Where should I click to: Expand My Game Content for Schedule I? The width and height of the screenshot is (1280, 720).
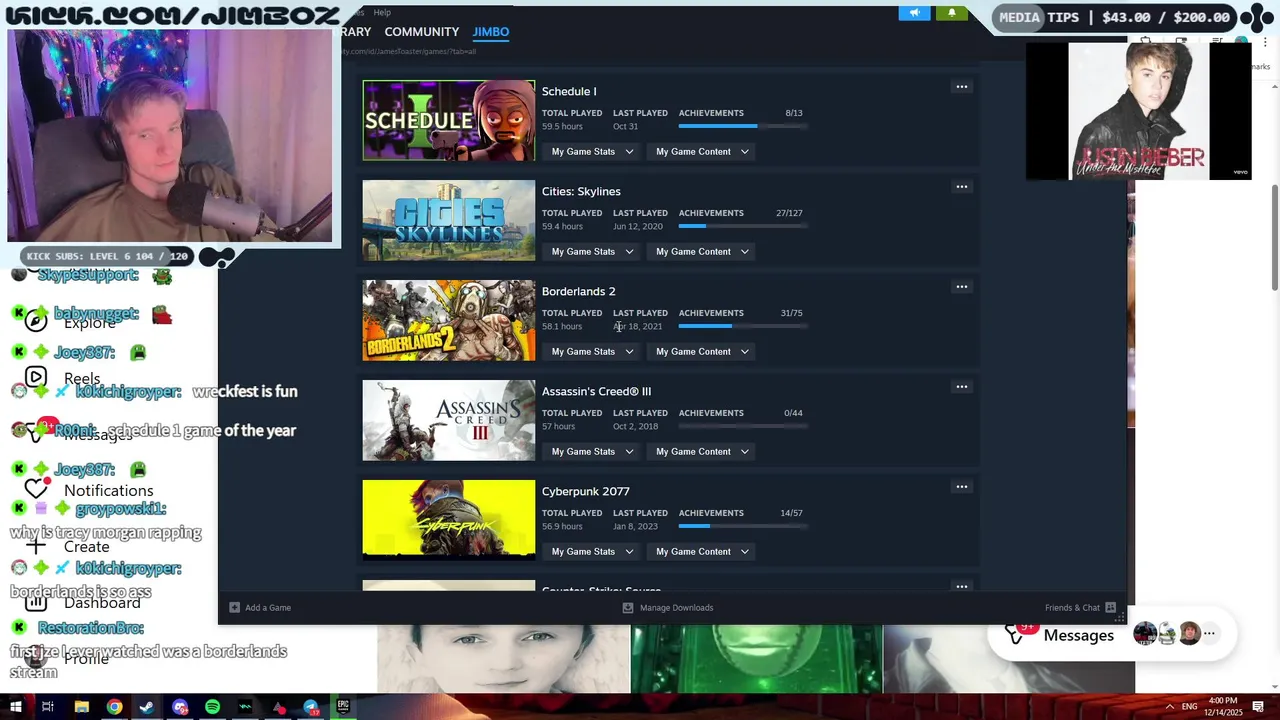[702, 152]
